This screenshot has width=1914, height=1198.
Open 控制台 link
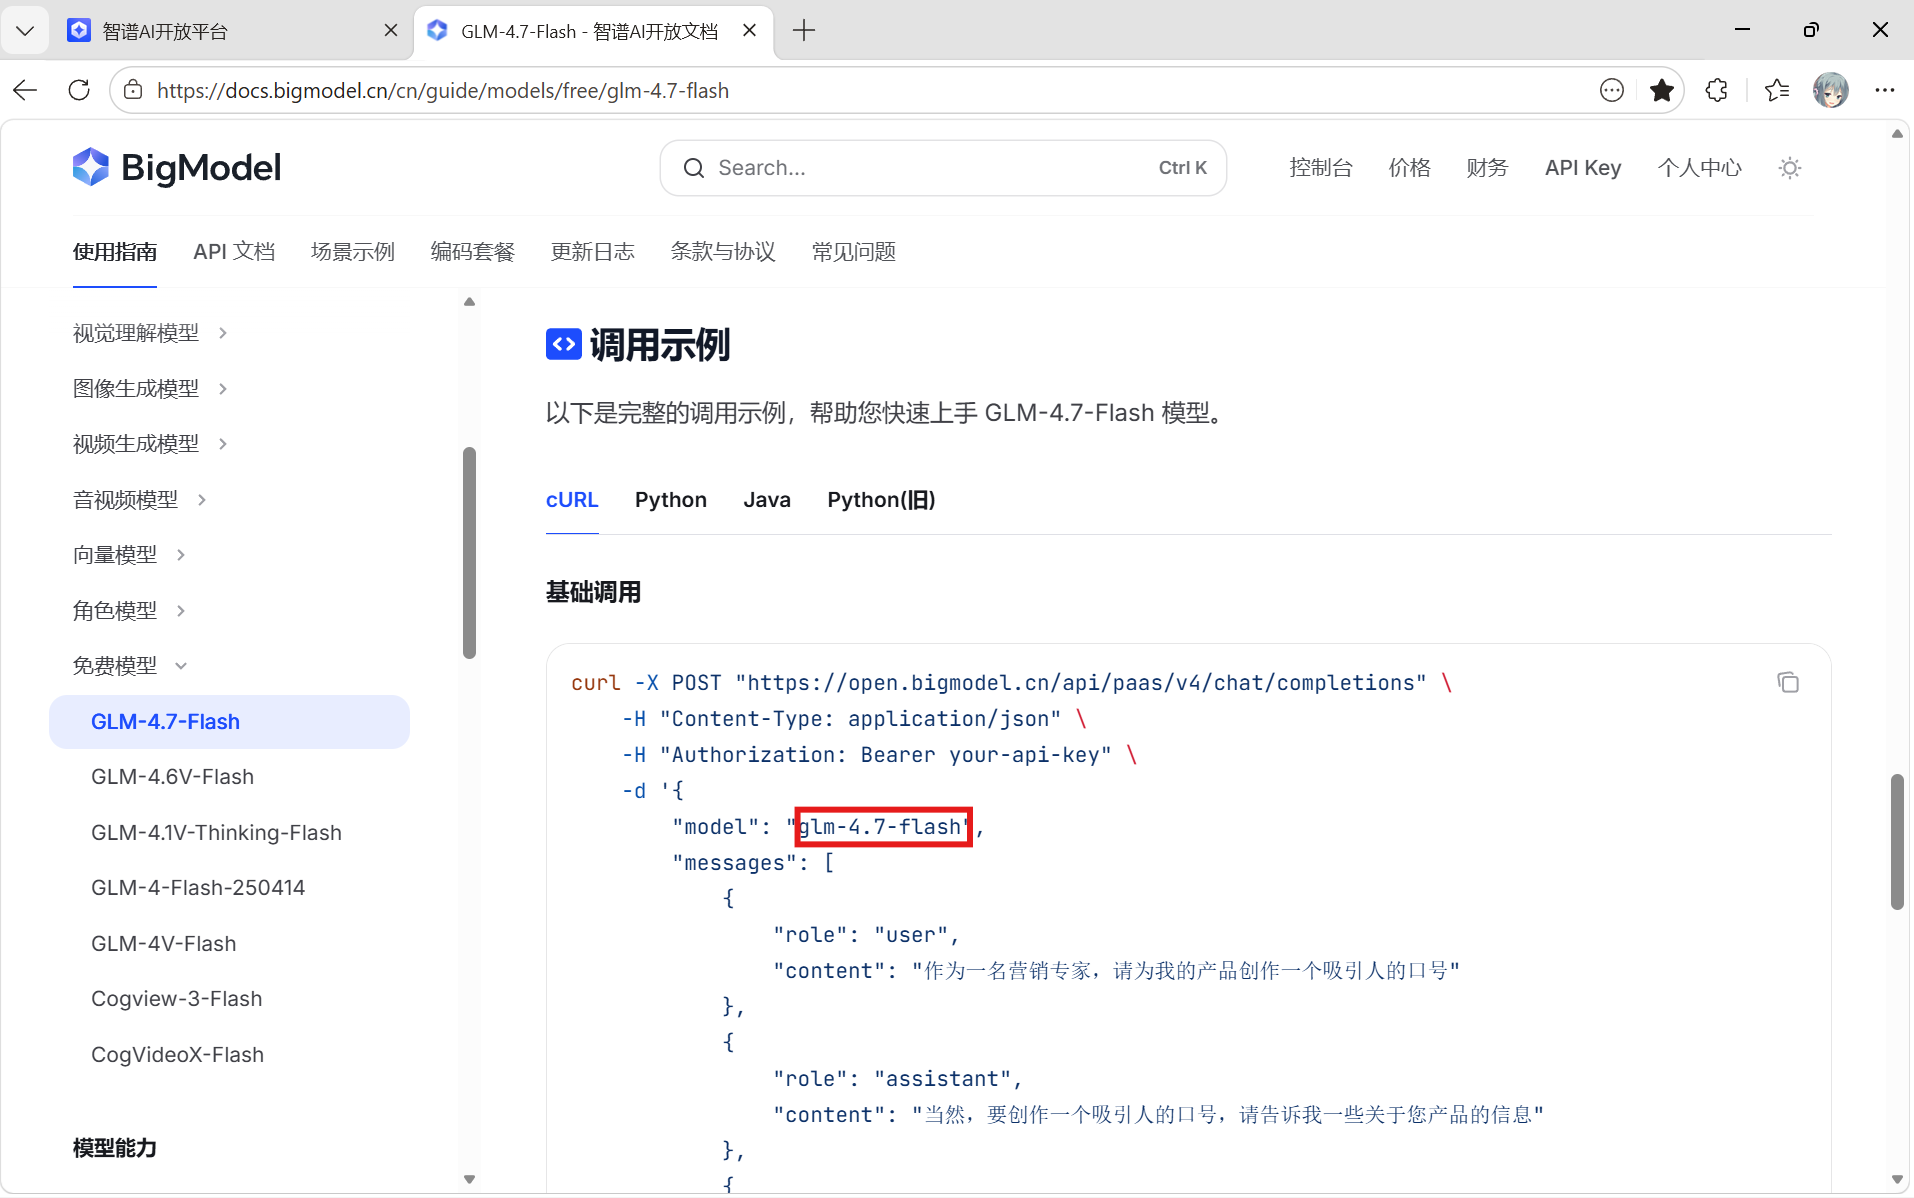[x=1321, y=168]
